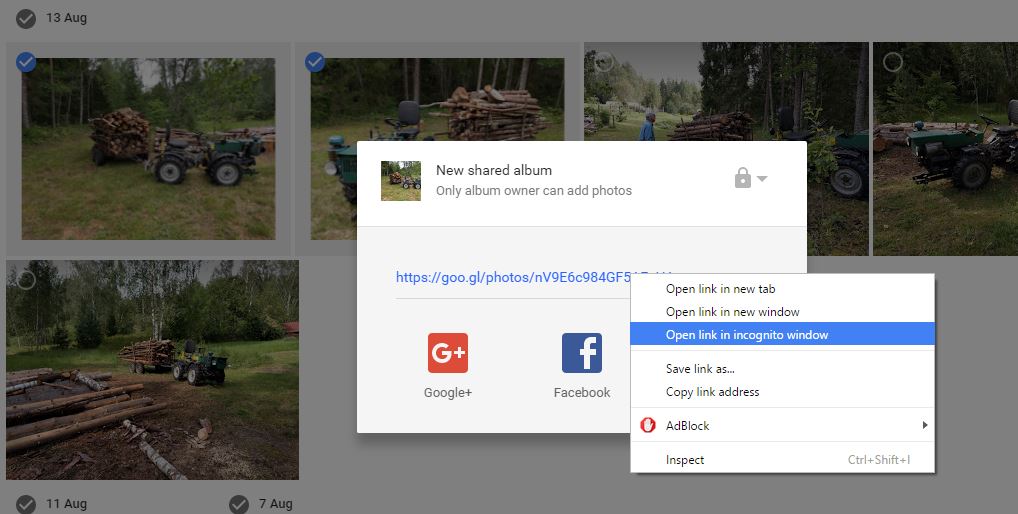Click the shared album cover thumbnail
This screenshot has height=514, width=1018.
(x=401, y=181)
